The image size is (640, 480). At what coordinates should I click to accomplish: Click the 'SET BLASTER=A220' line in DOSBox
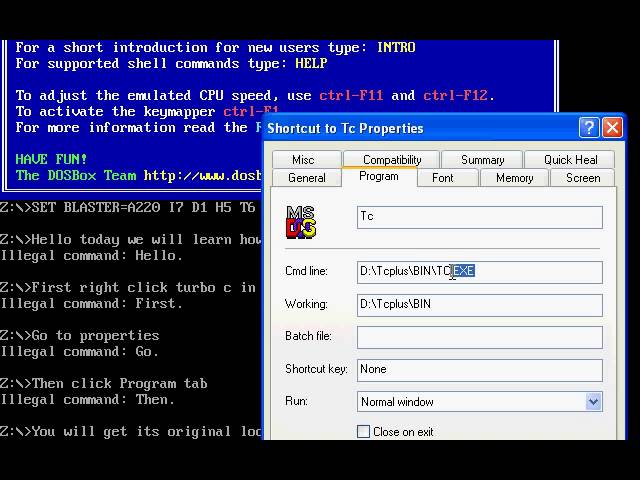128,207
